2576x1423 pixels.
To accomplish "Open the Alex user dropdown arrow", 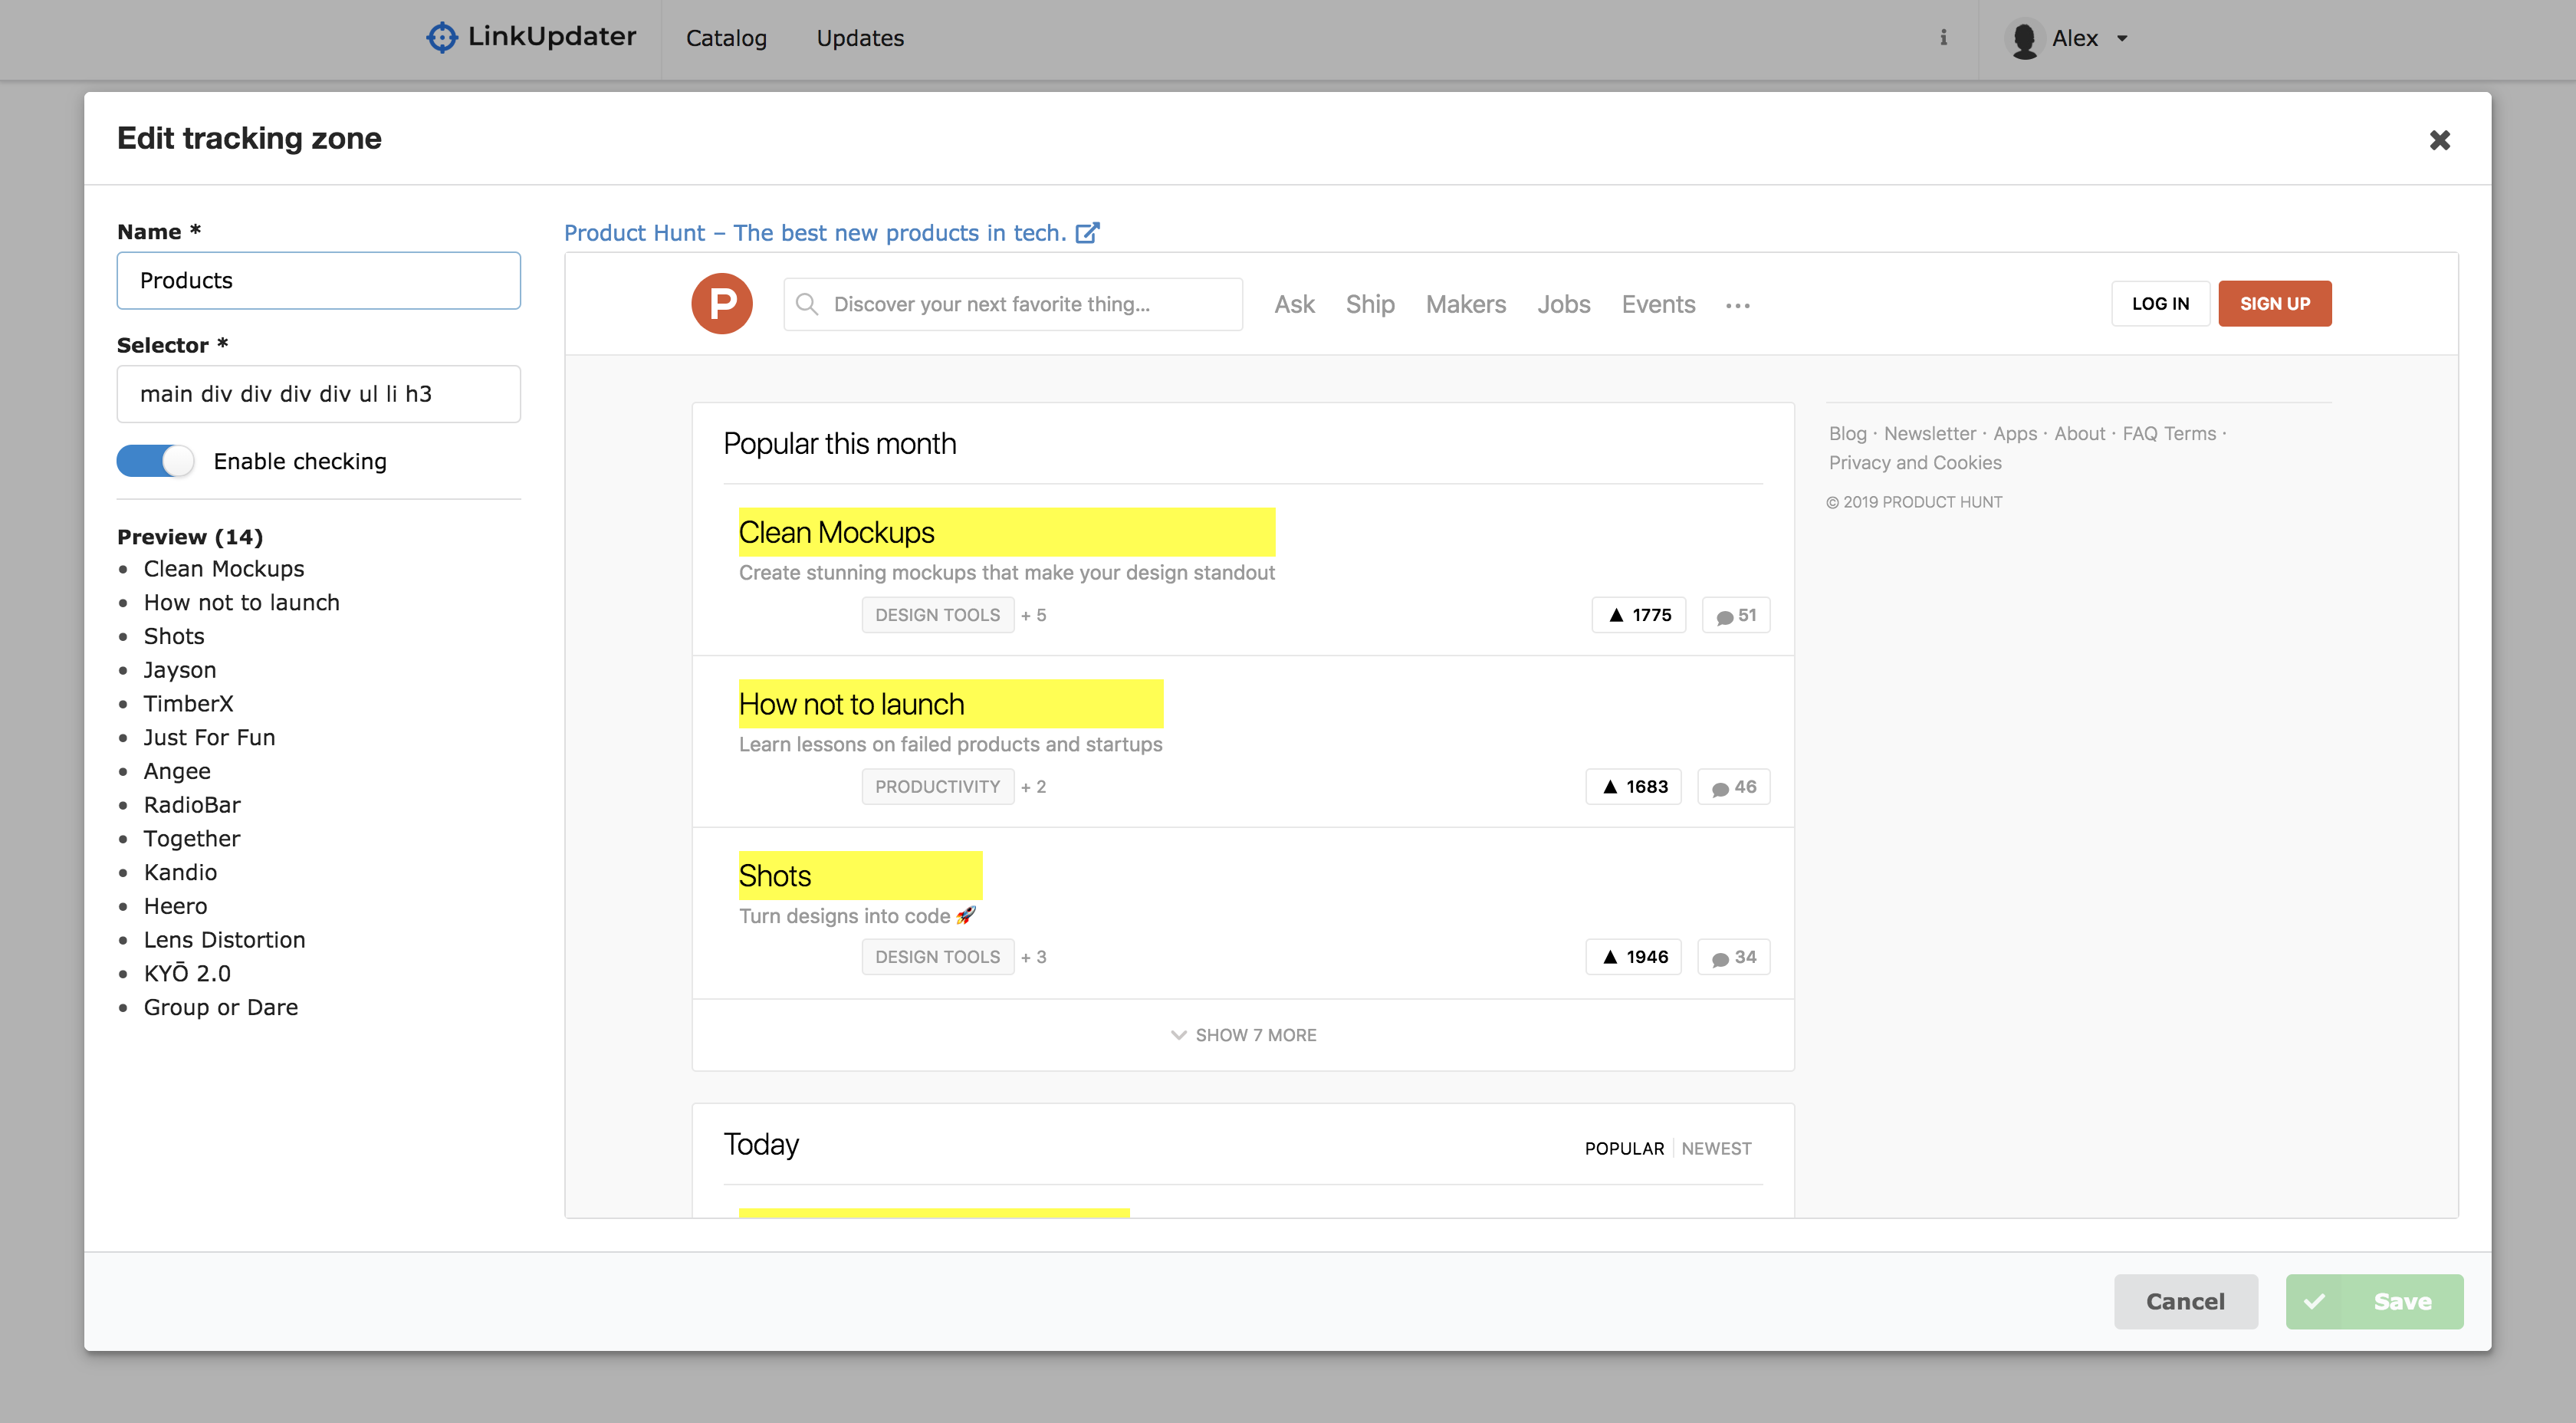I will pos(2122,39).
